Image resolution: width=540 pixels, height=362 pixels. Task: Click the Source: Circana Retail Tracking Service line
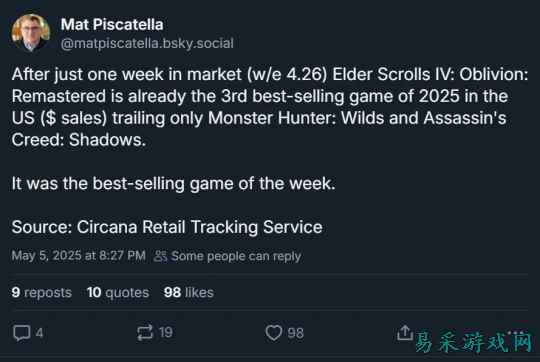tap(167, 227)
